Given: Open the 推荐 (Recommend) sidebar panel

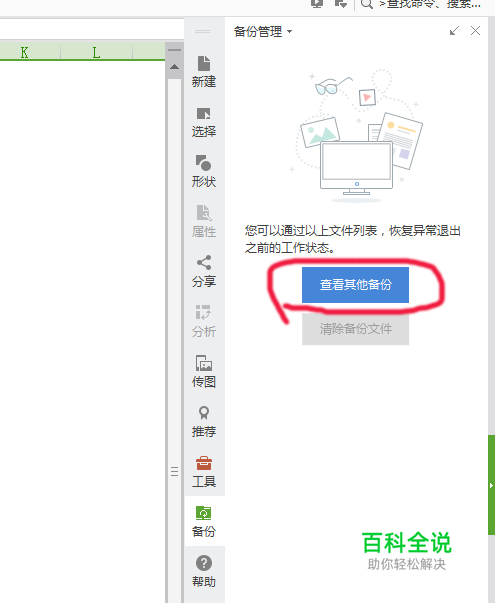Looking at the screenshot, I should click(204, 421).
